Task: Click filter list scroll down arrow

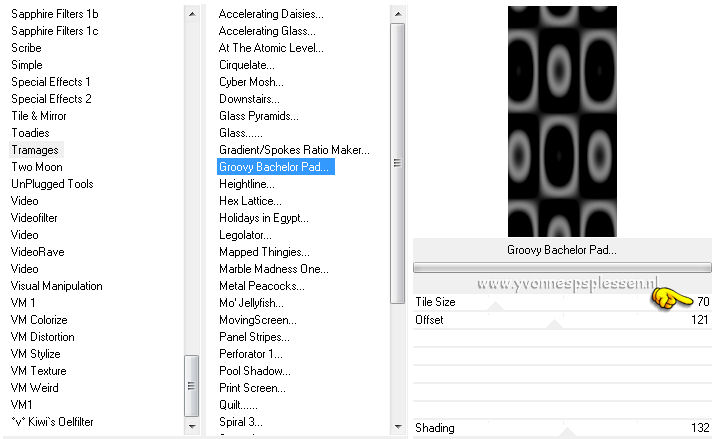Action: coord(398,427)
